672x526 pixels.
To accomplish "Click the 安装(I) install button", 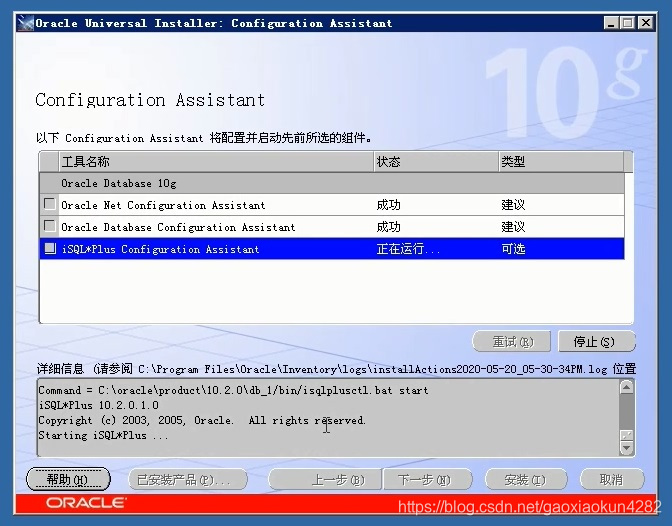I will 526,479.
